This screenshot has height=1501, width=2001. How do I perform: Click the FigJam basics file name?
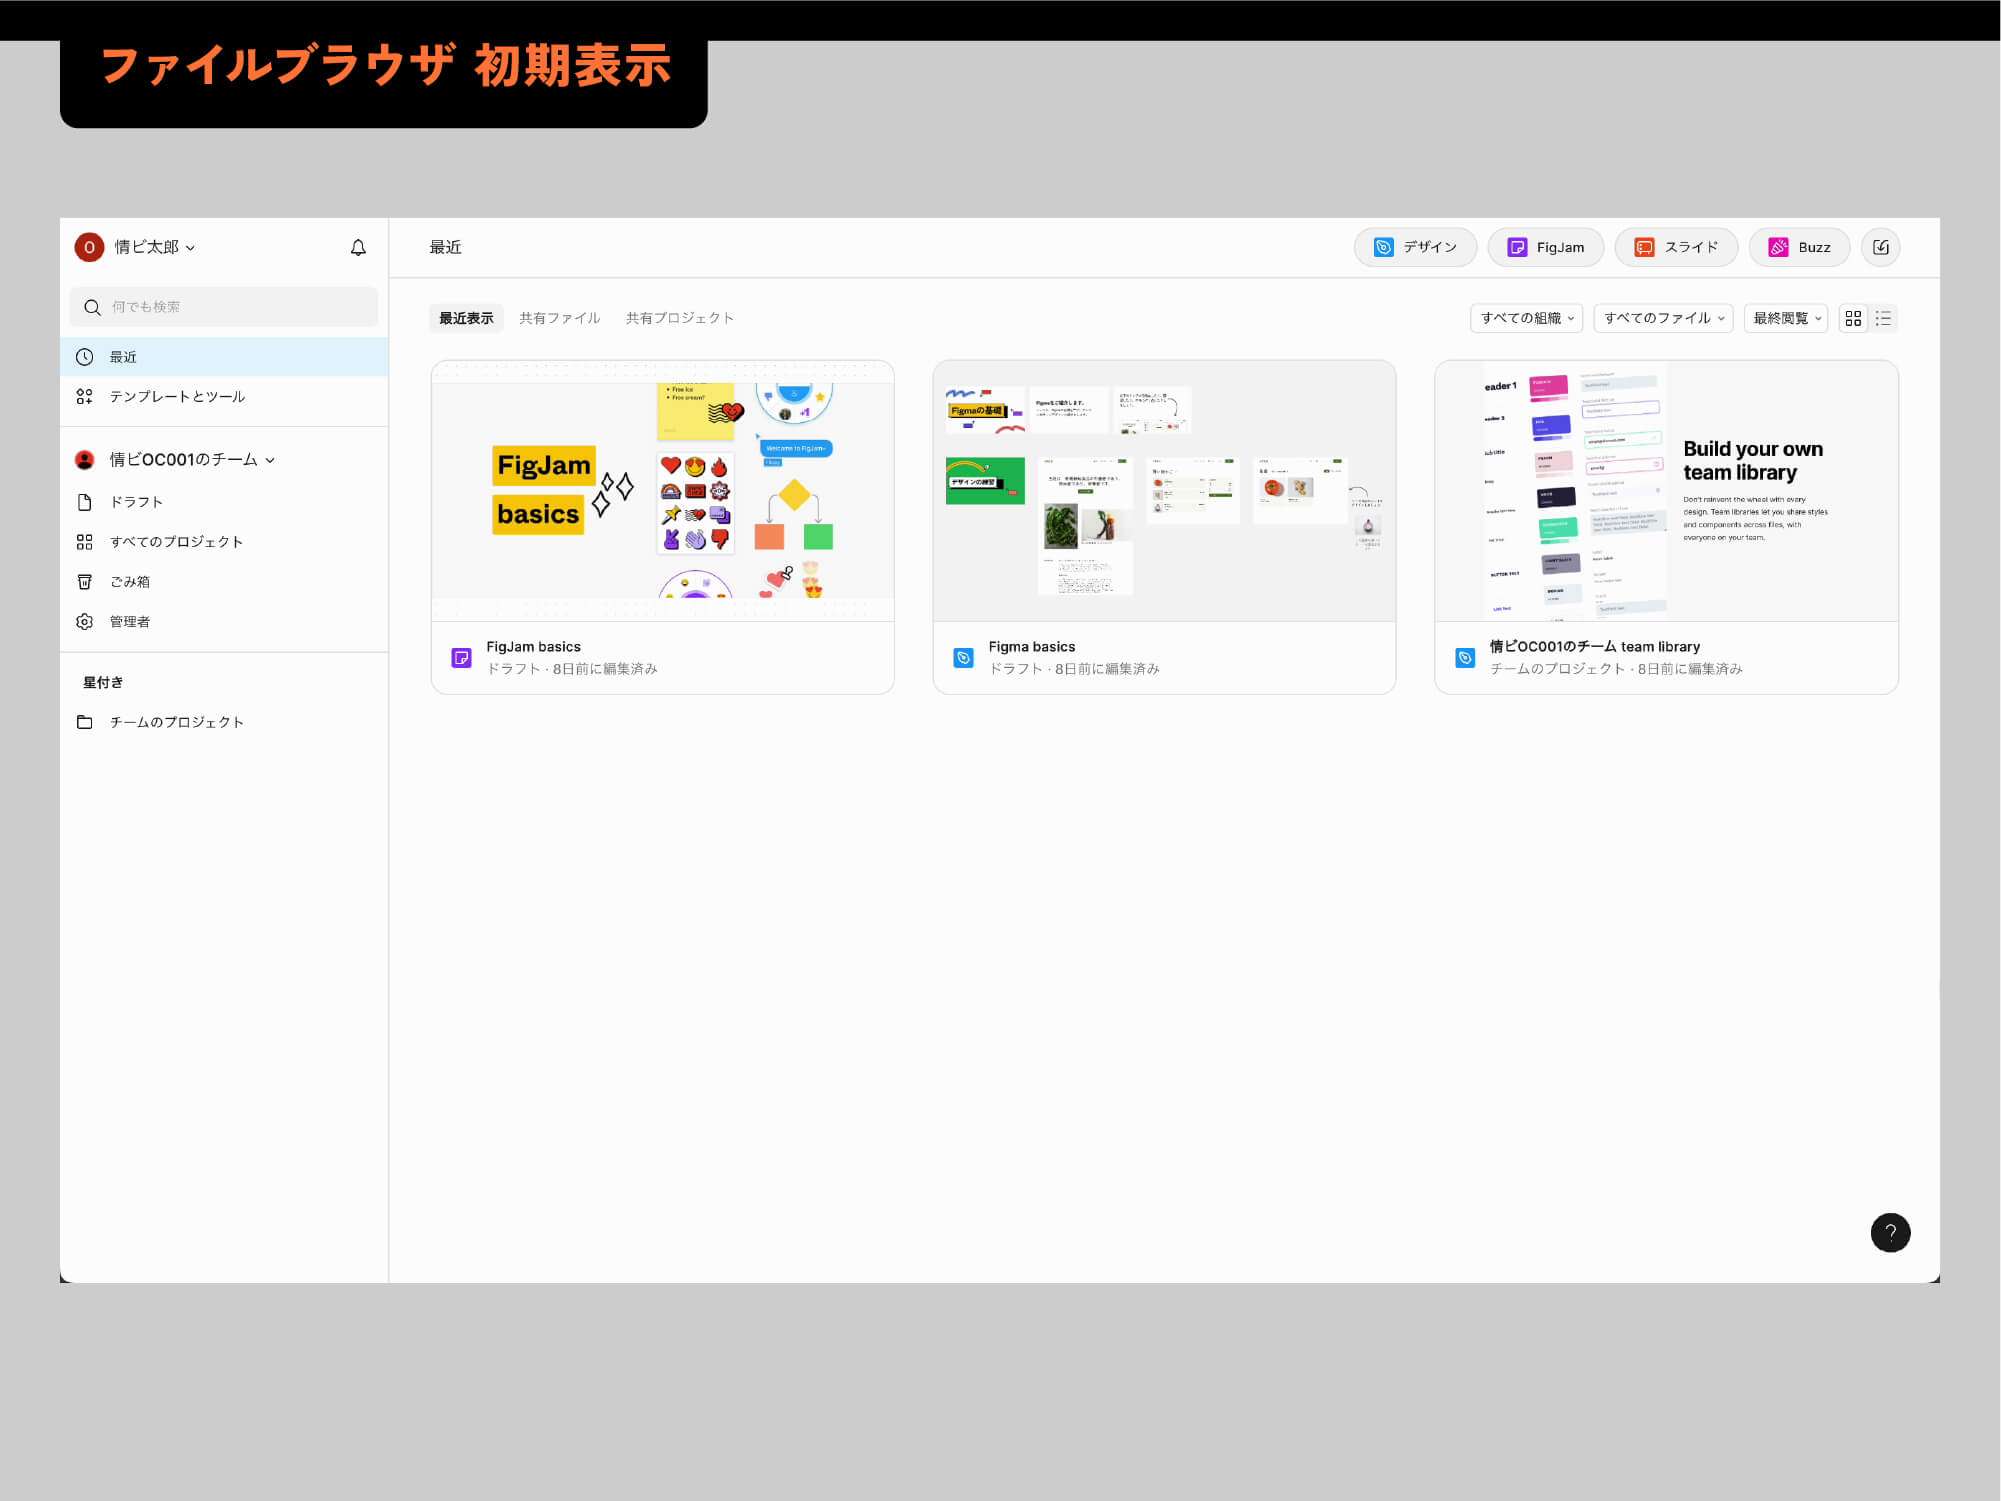[533, 647]
